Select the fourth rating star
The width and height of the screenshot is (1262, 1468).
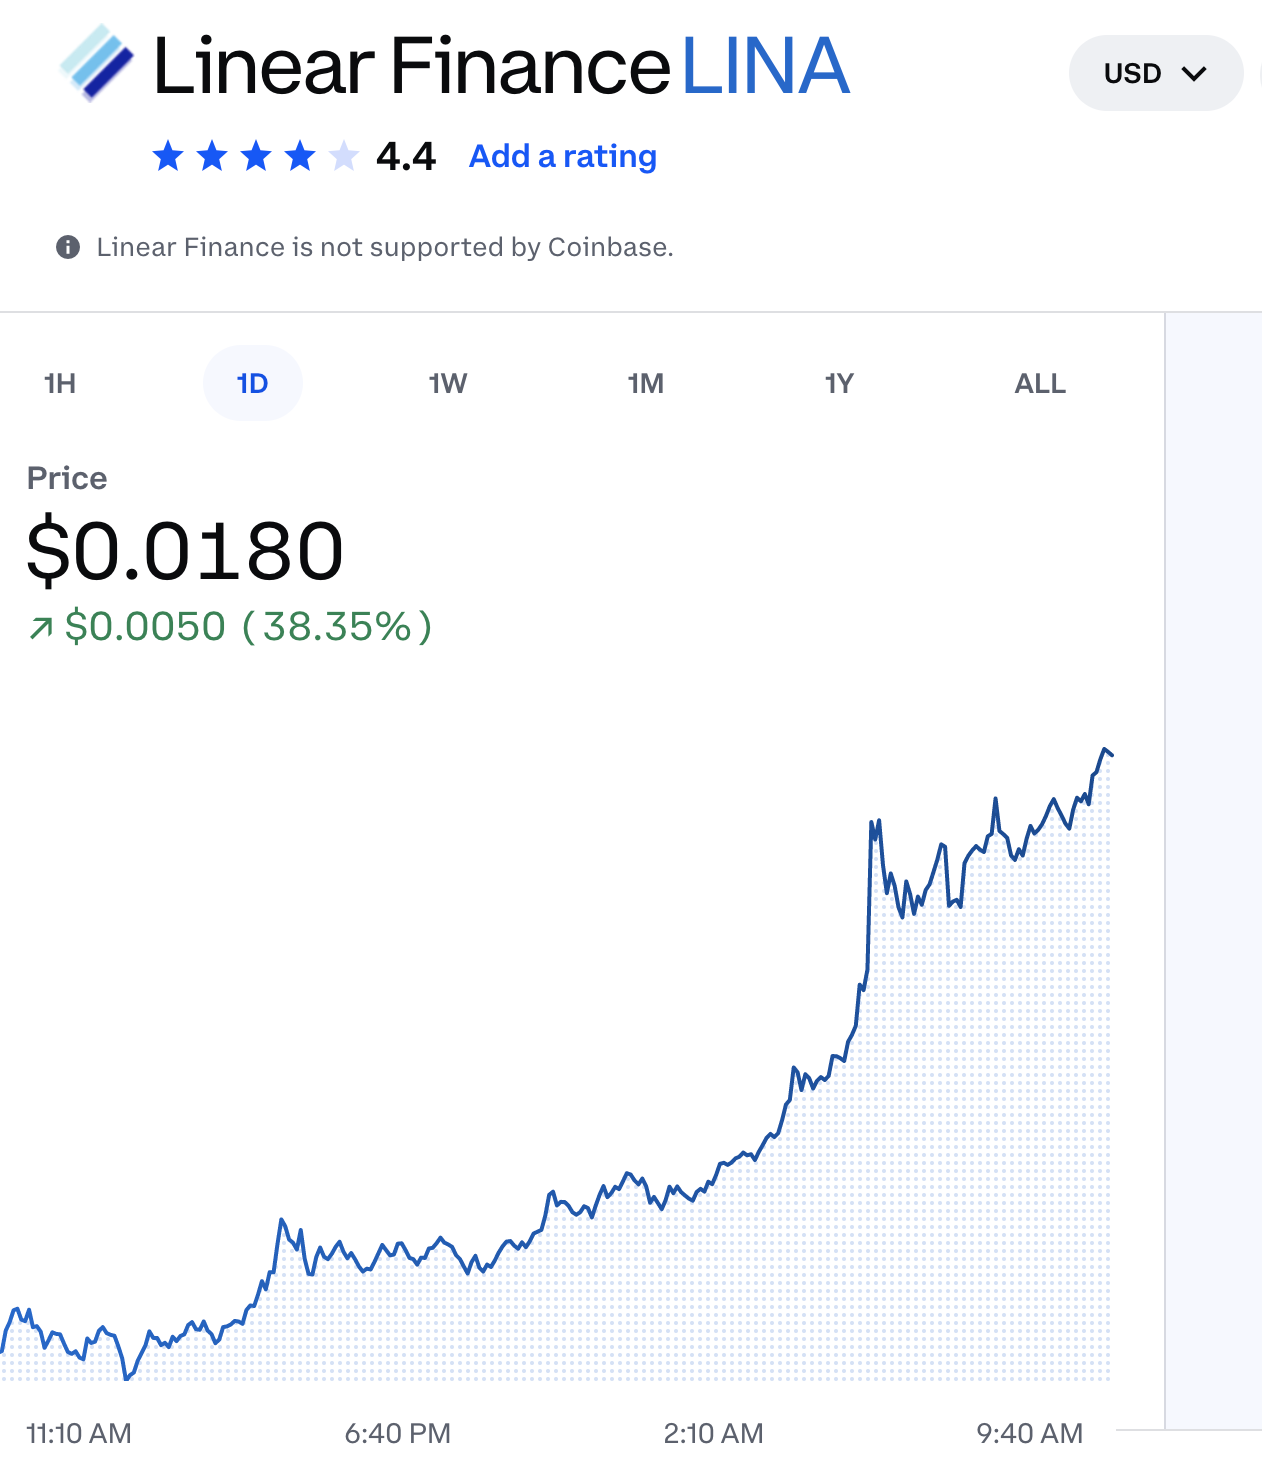(300, 156)
